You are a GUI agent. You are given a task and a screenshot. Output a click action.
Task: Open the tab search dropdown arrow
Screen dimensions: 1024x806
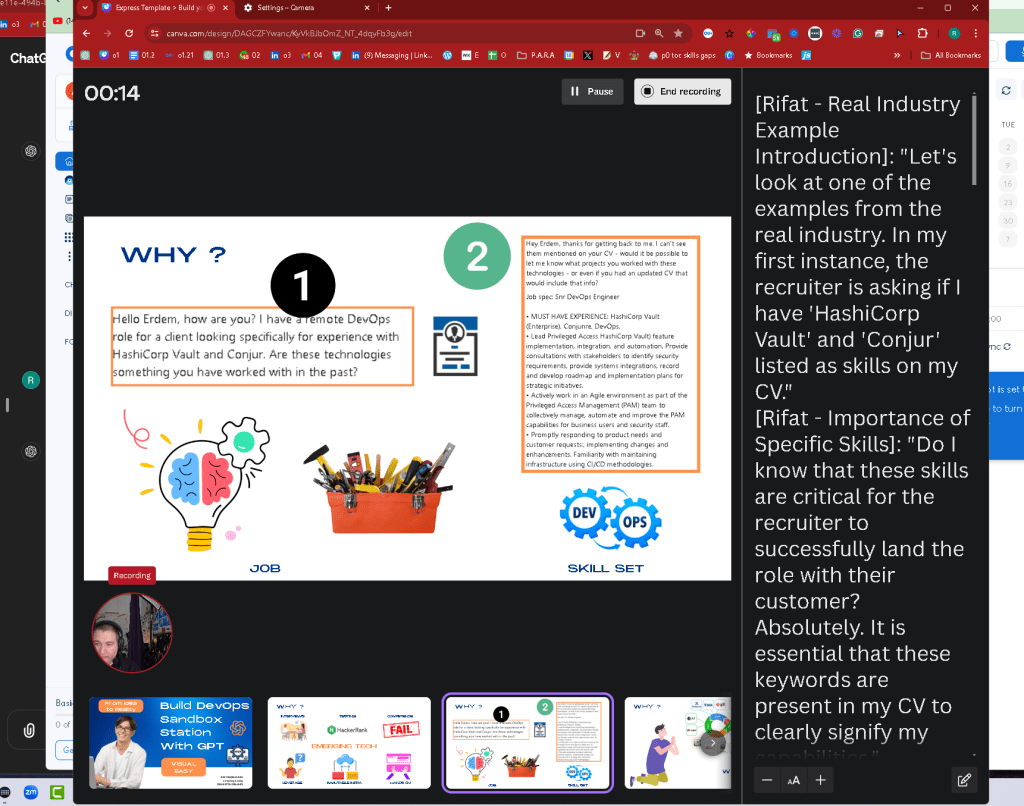pyautogui.click(x=85, y=8)
